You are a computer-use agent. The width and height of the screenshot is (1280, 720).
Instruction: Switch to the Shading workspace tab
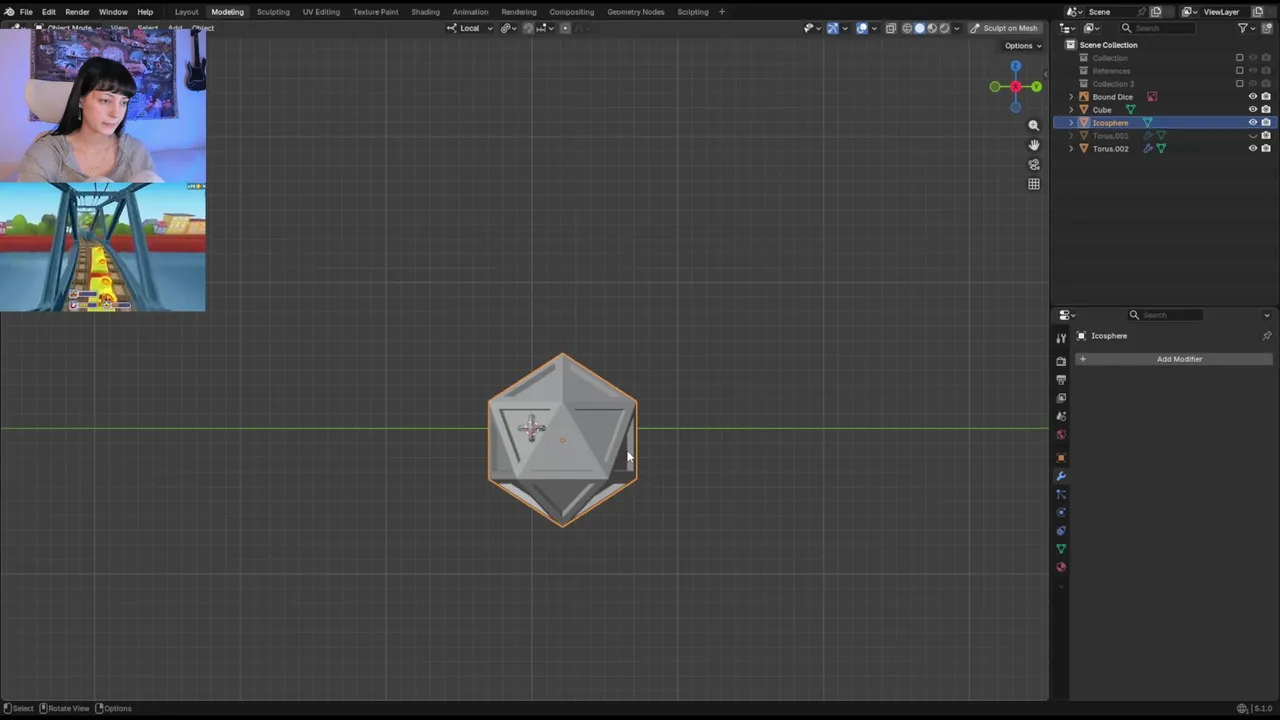pyautogui.click(x=425, y=12)
